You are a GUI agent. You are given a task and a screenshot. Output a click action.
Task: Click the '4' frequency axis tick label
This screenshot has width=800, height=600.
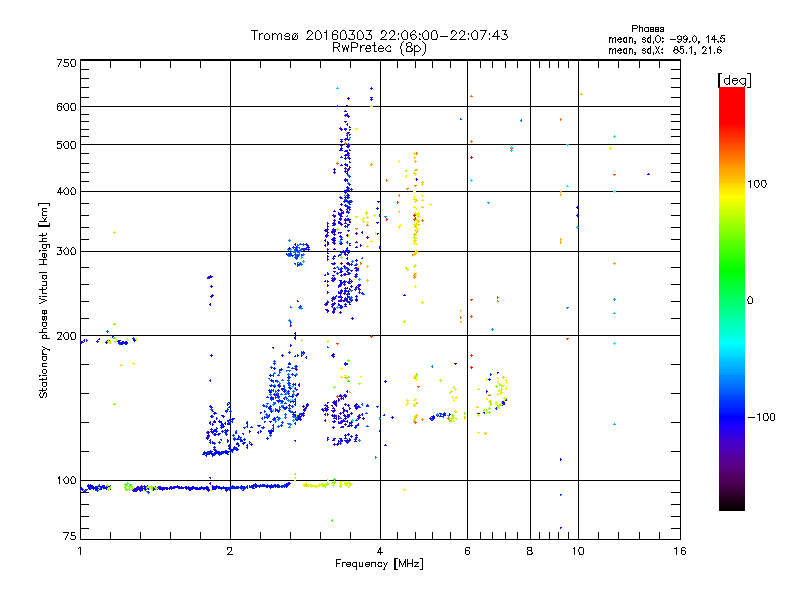380,551
